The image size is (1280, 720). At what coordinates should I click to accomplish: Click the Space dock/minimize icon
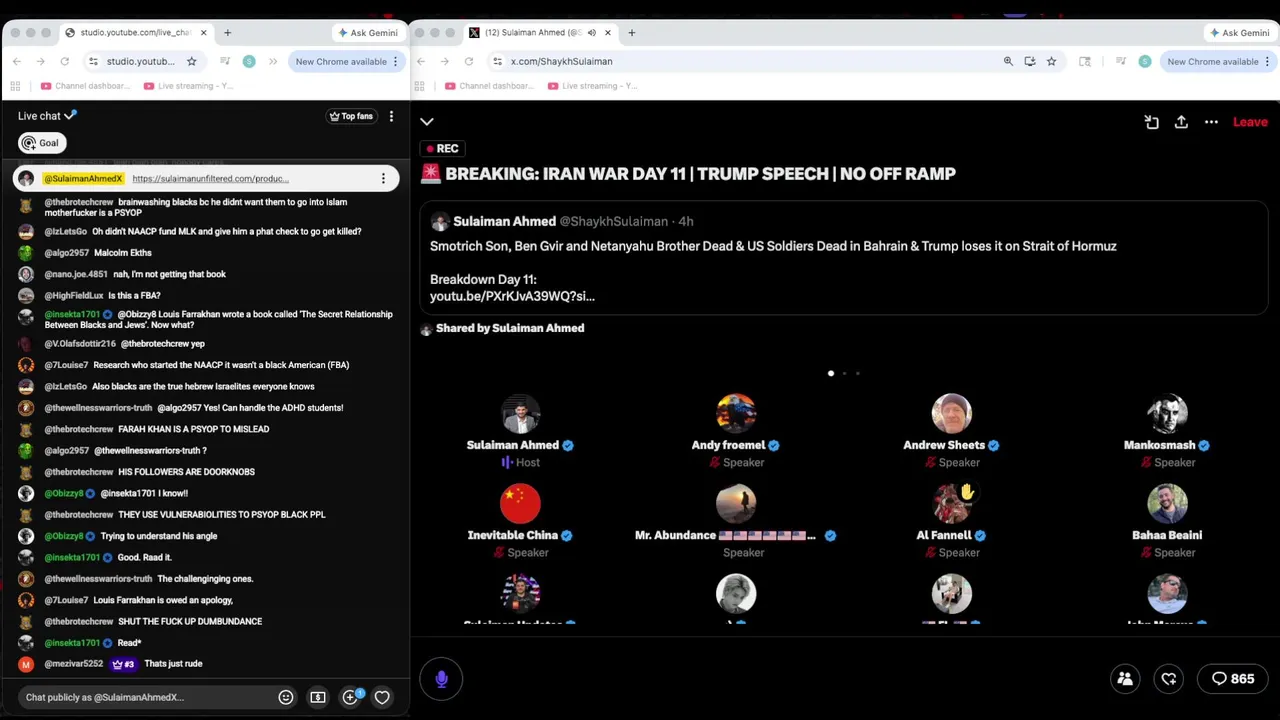pos(1152,122)
